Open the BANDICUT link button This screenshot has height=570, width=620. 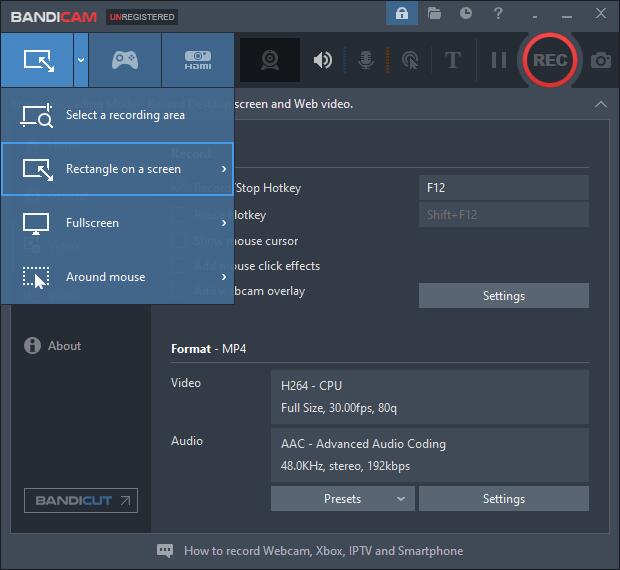pos(81,500)
